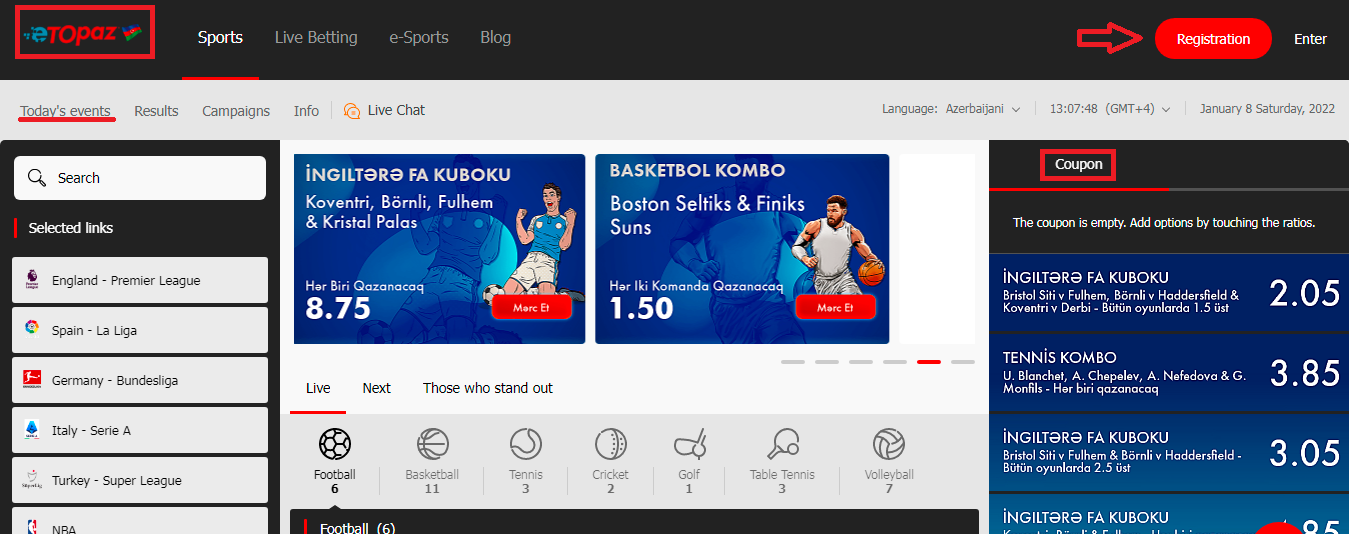
Task: Click the eTopaz logo
Action: coord(85,32)
